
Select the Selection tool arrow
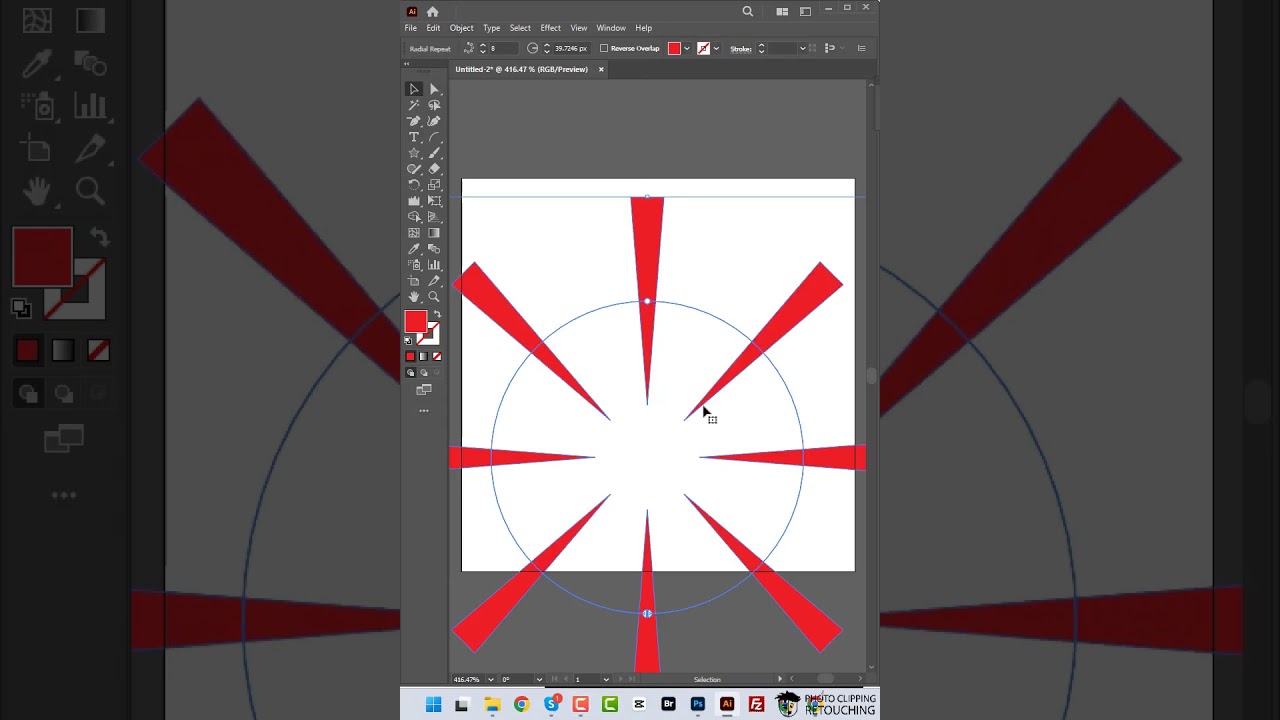coord(414,89)
